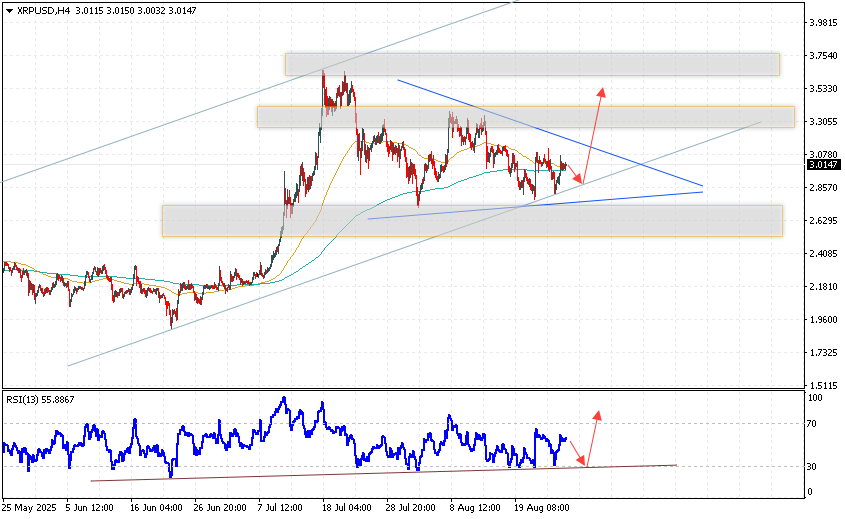845x519 pixels.
Task: Select the brown RSI trendline
Action: tap(383, 473)
